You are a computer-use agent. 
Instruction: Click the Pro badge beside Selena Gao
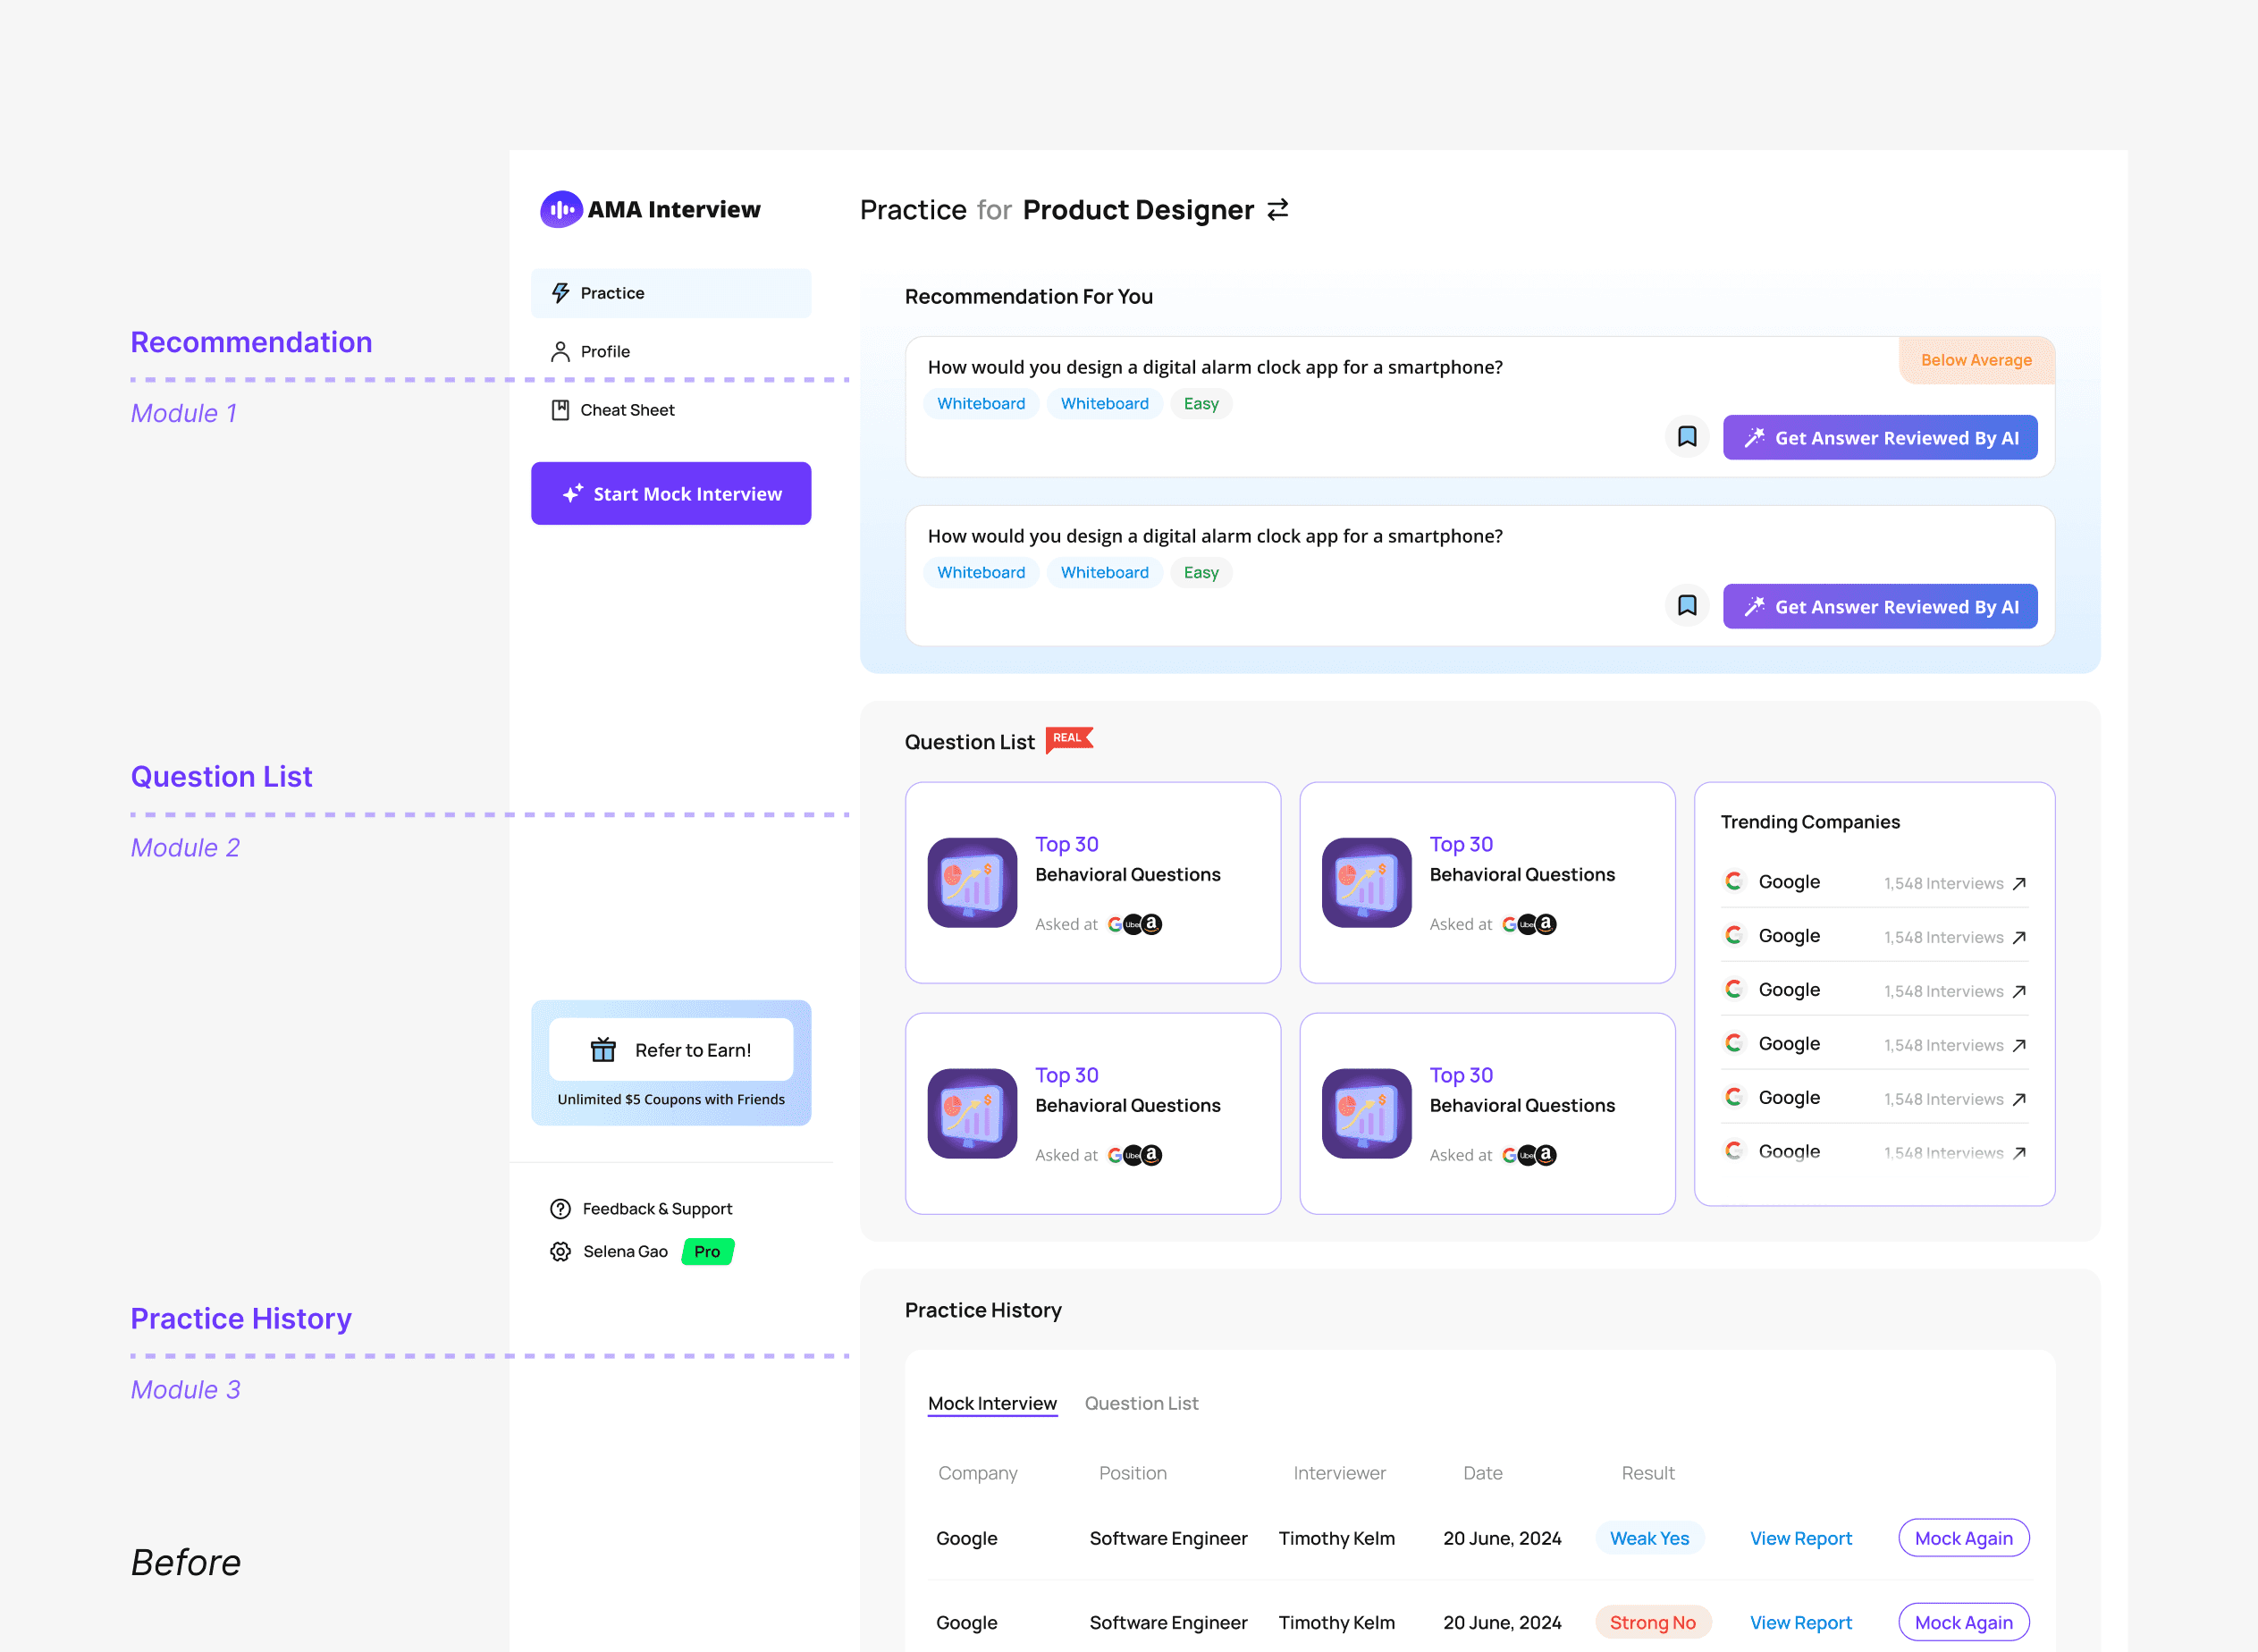(707, 1252)
